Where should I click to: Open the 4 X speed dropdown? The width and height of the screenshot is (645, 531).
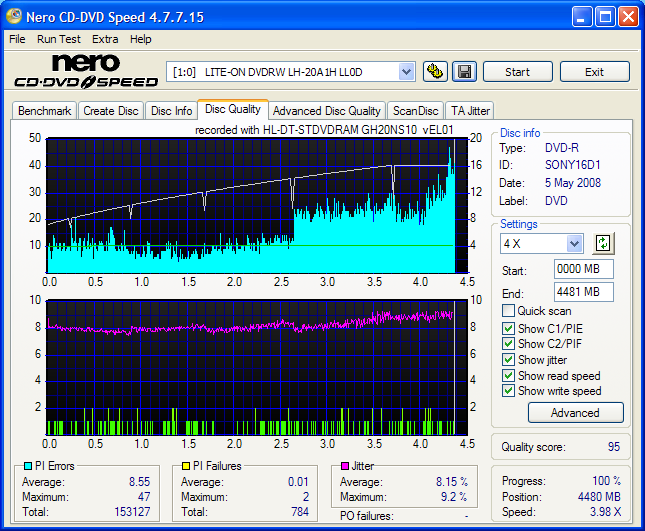click(x=574, y=243)
